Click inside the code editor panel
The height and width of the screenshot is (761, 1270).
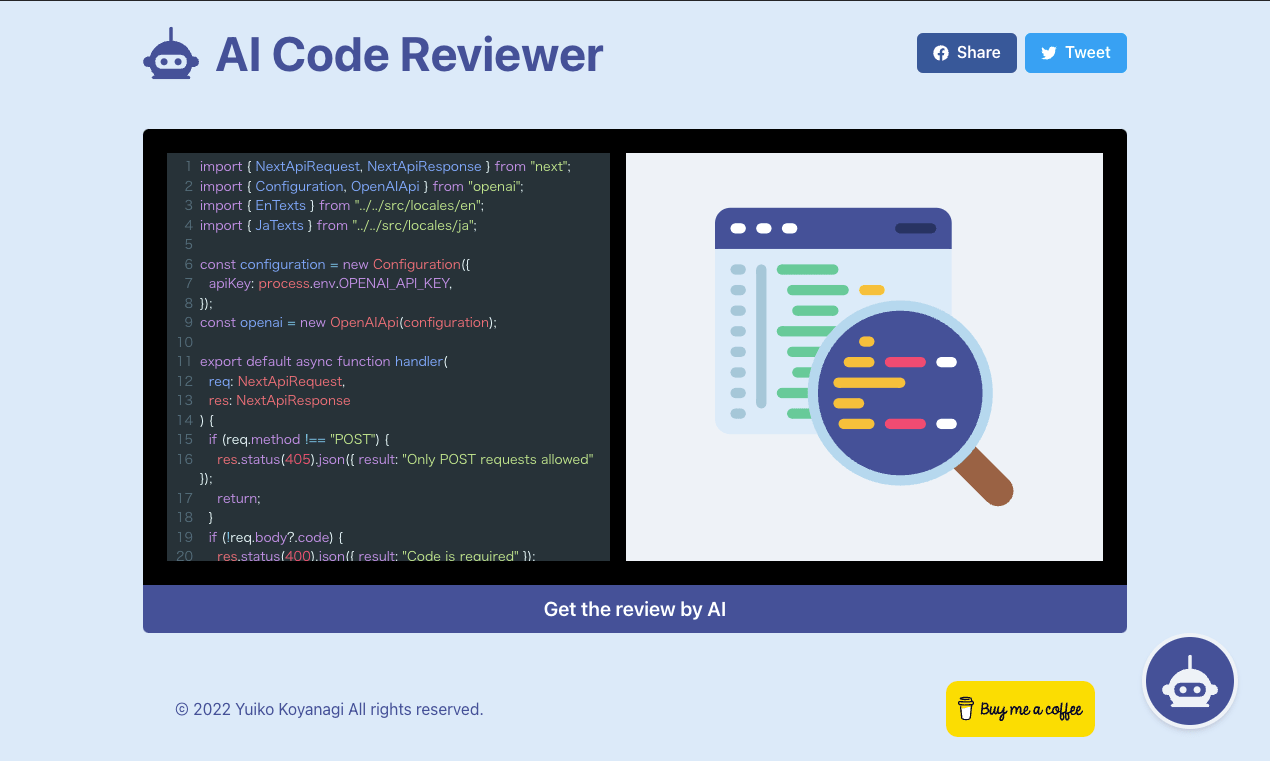pyautogui.click(x=388, y=355)
